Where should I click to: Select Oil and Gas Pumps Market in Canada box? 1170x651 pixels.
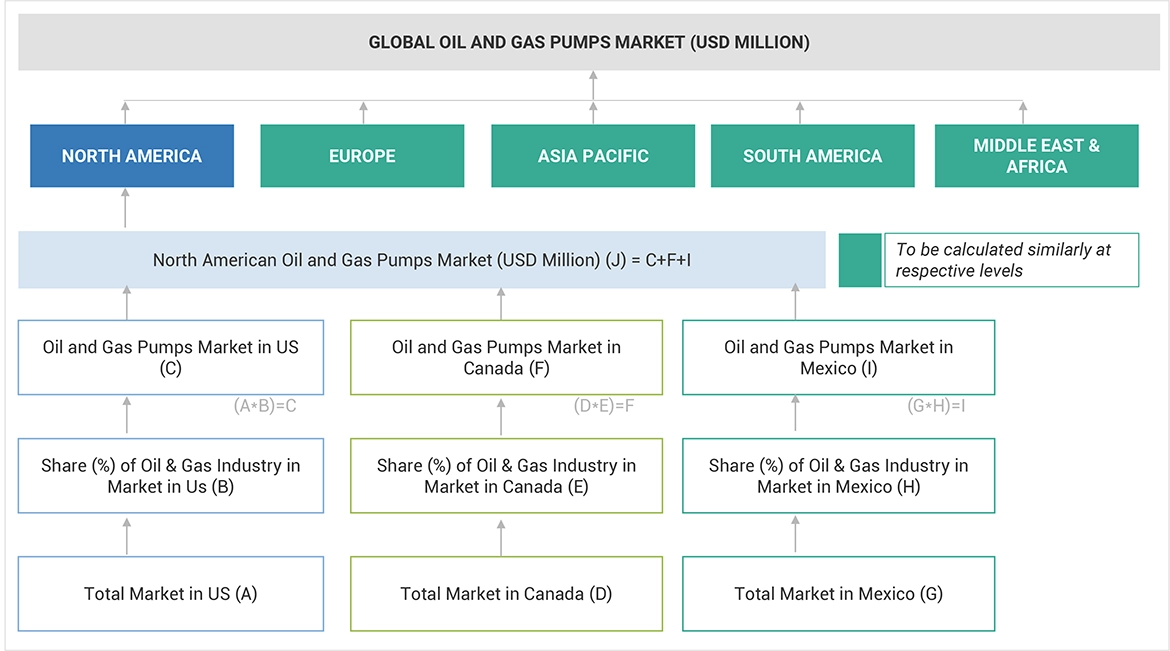[506, 357]
